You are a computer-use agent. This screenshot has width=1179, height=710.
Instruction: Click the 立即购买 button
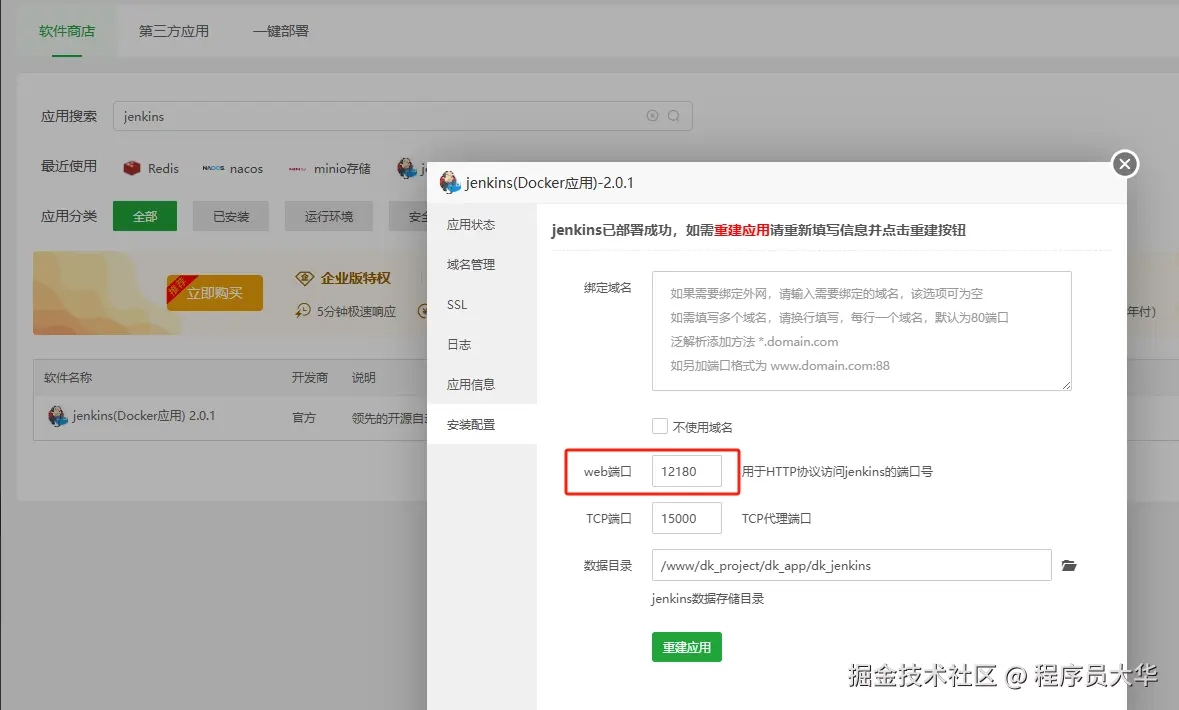coord(215,293)
